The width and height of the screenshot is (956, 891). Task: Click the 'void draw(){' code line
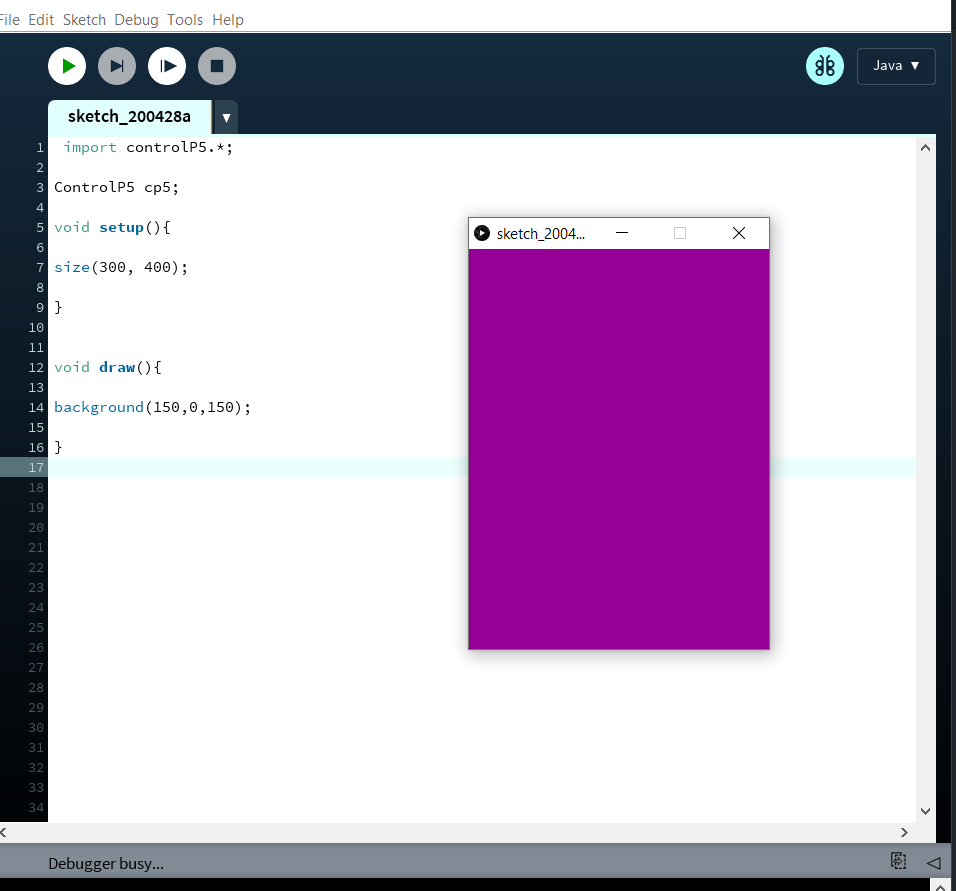click(108, 367)
